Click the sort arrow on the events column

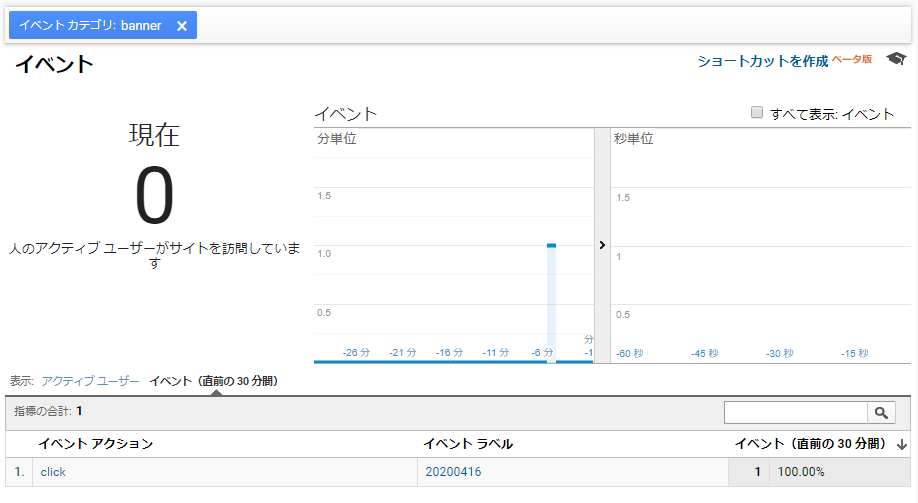click(x=902, y=445)
